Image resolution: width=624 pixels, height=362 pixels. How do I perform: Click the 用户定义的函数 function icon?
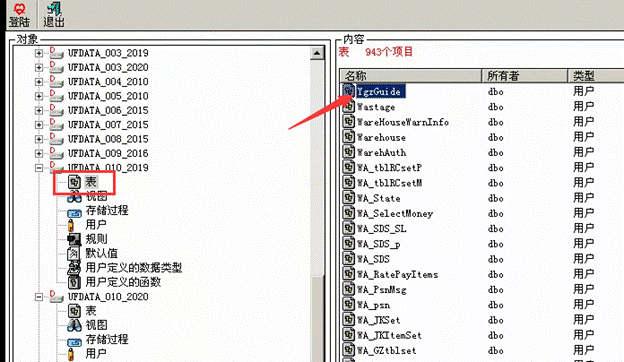click(74, 282)
